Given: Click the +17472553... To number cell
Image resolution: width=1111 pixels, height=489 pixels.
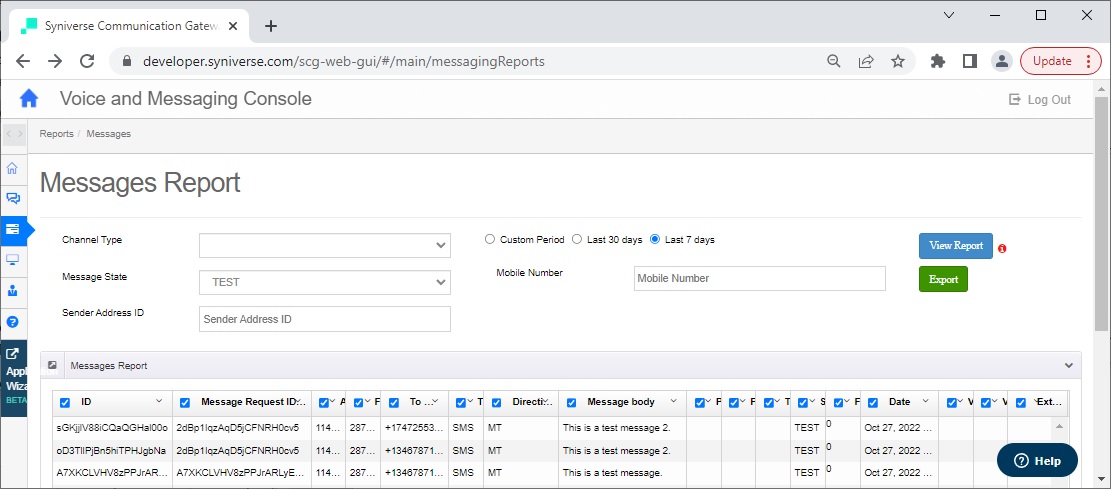Looking at the screenshot, I should pyautogui.click(x=414, y=428).
